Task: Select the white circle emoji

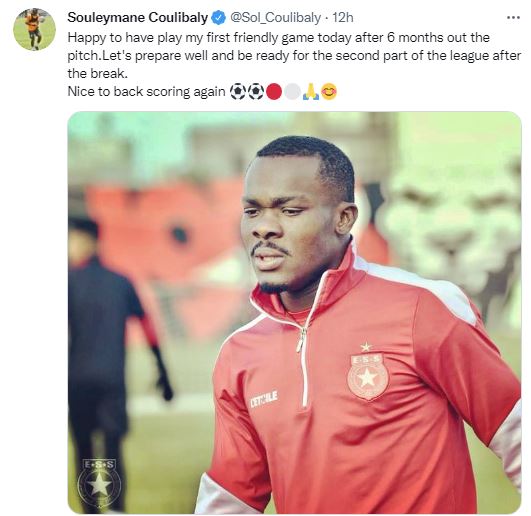Action: click(x=292, y=92)
